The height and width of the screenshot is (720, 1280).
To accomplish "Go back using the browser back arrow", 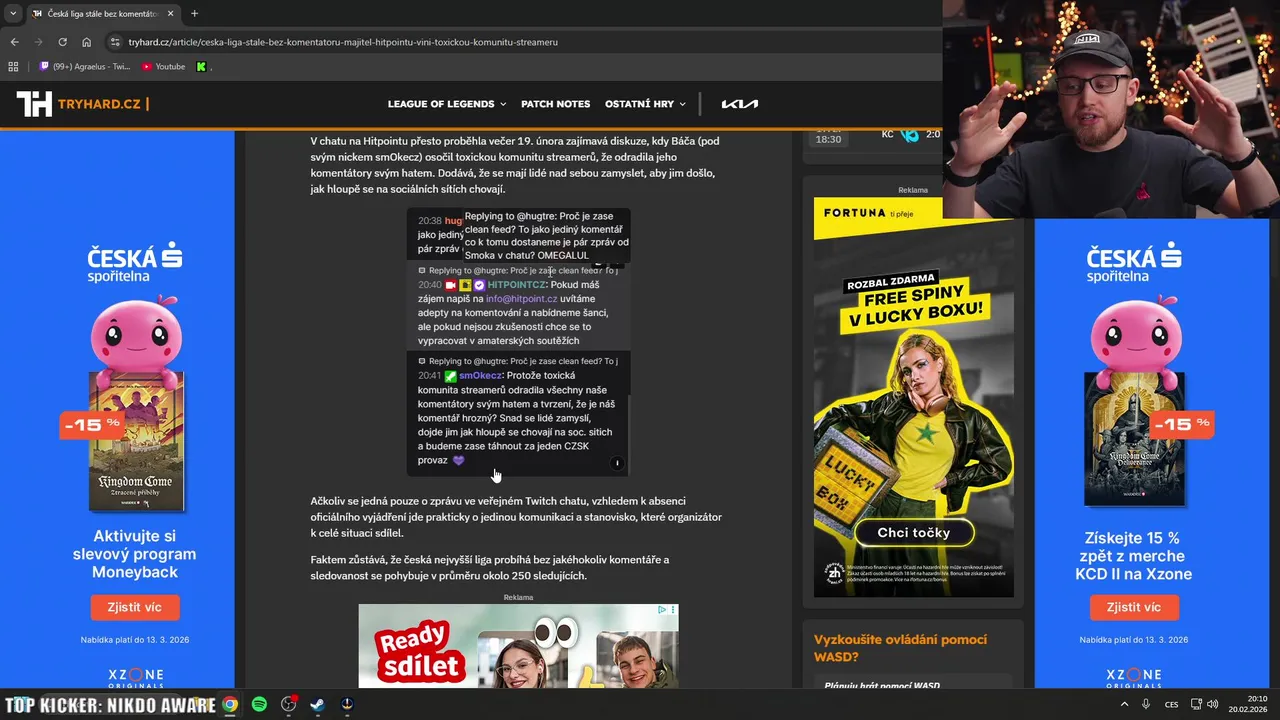I will [14, 42].
